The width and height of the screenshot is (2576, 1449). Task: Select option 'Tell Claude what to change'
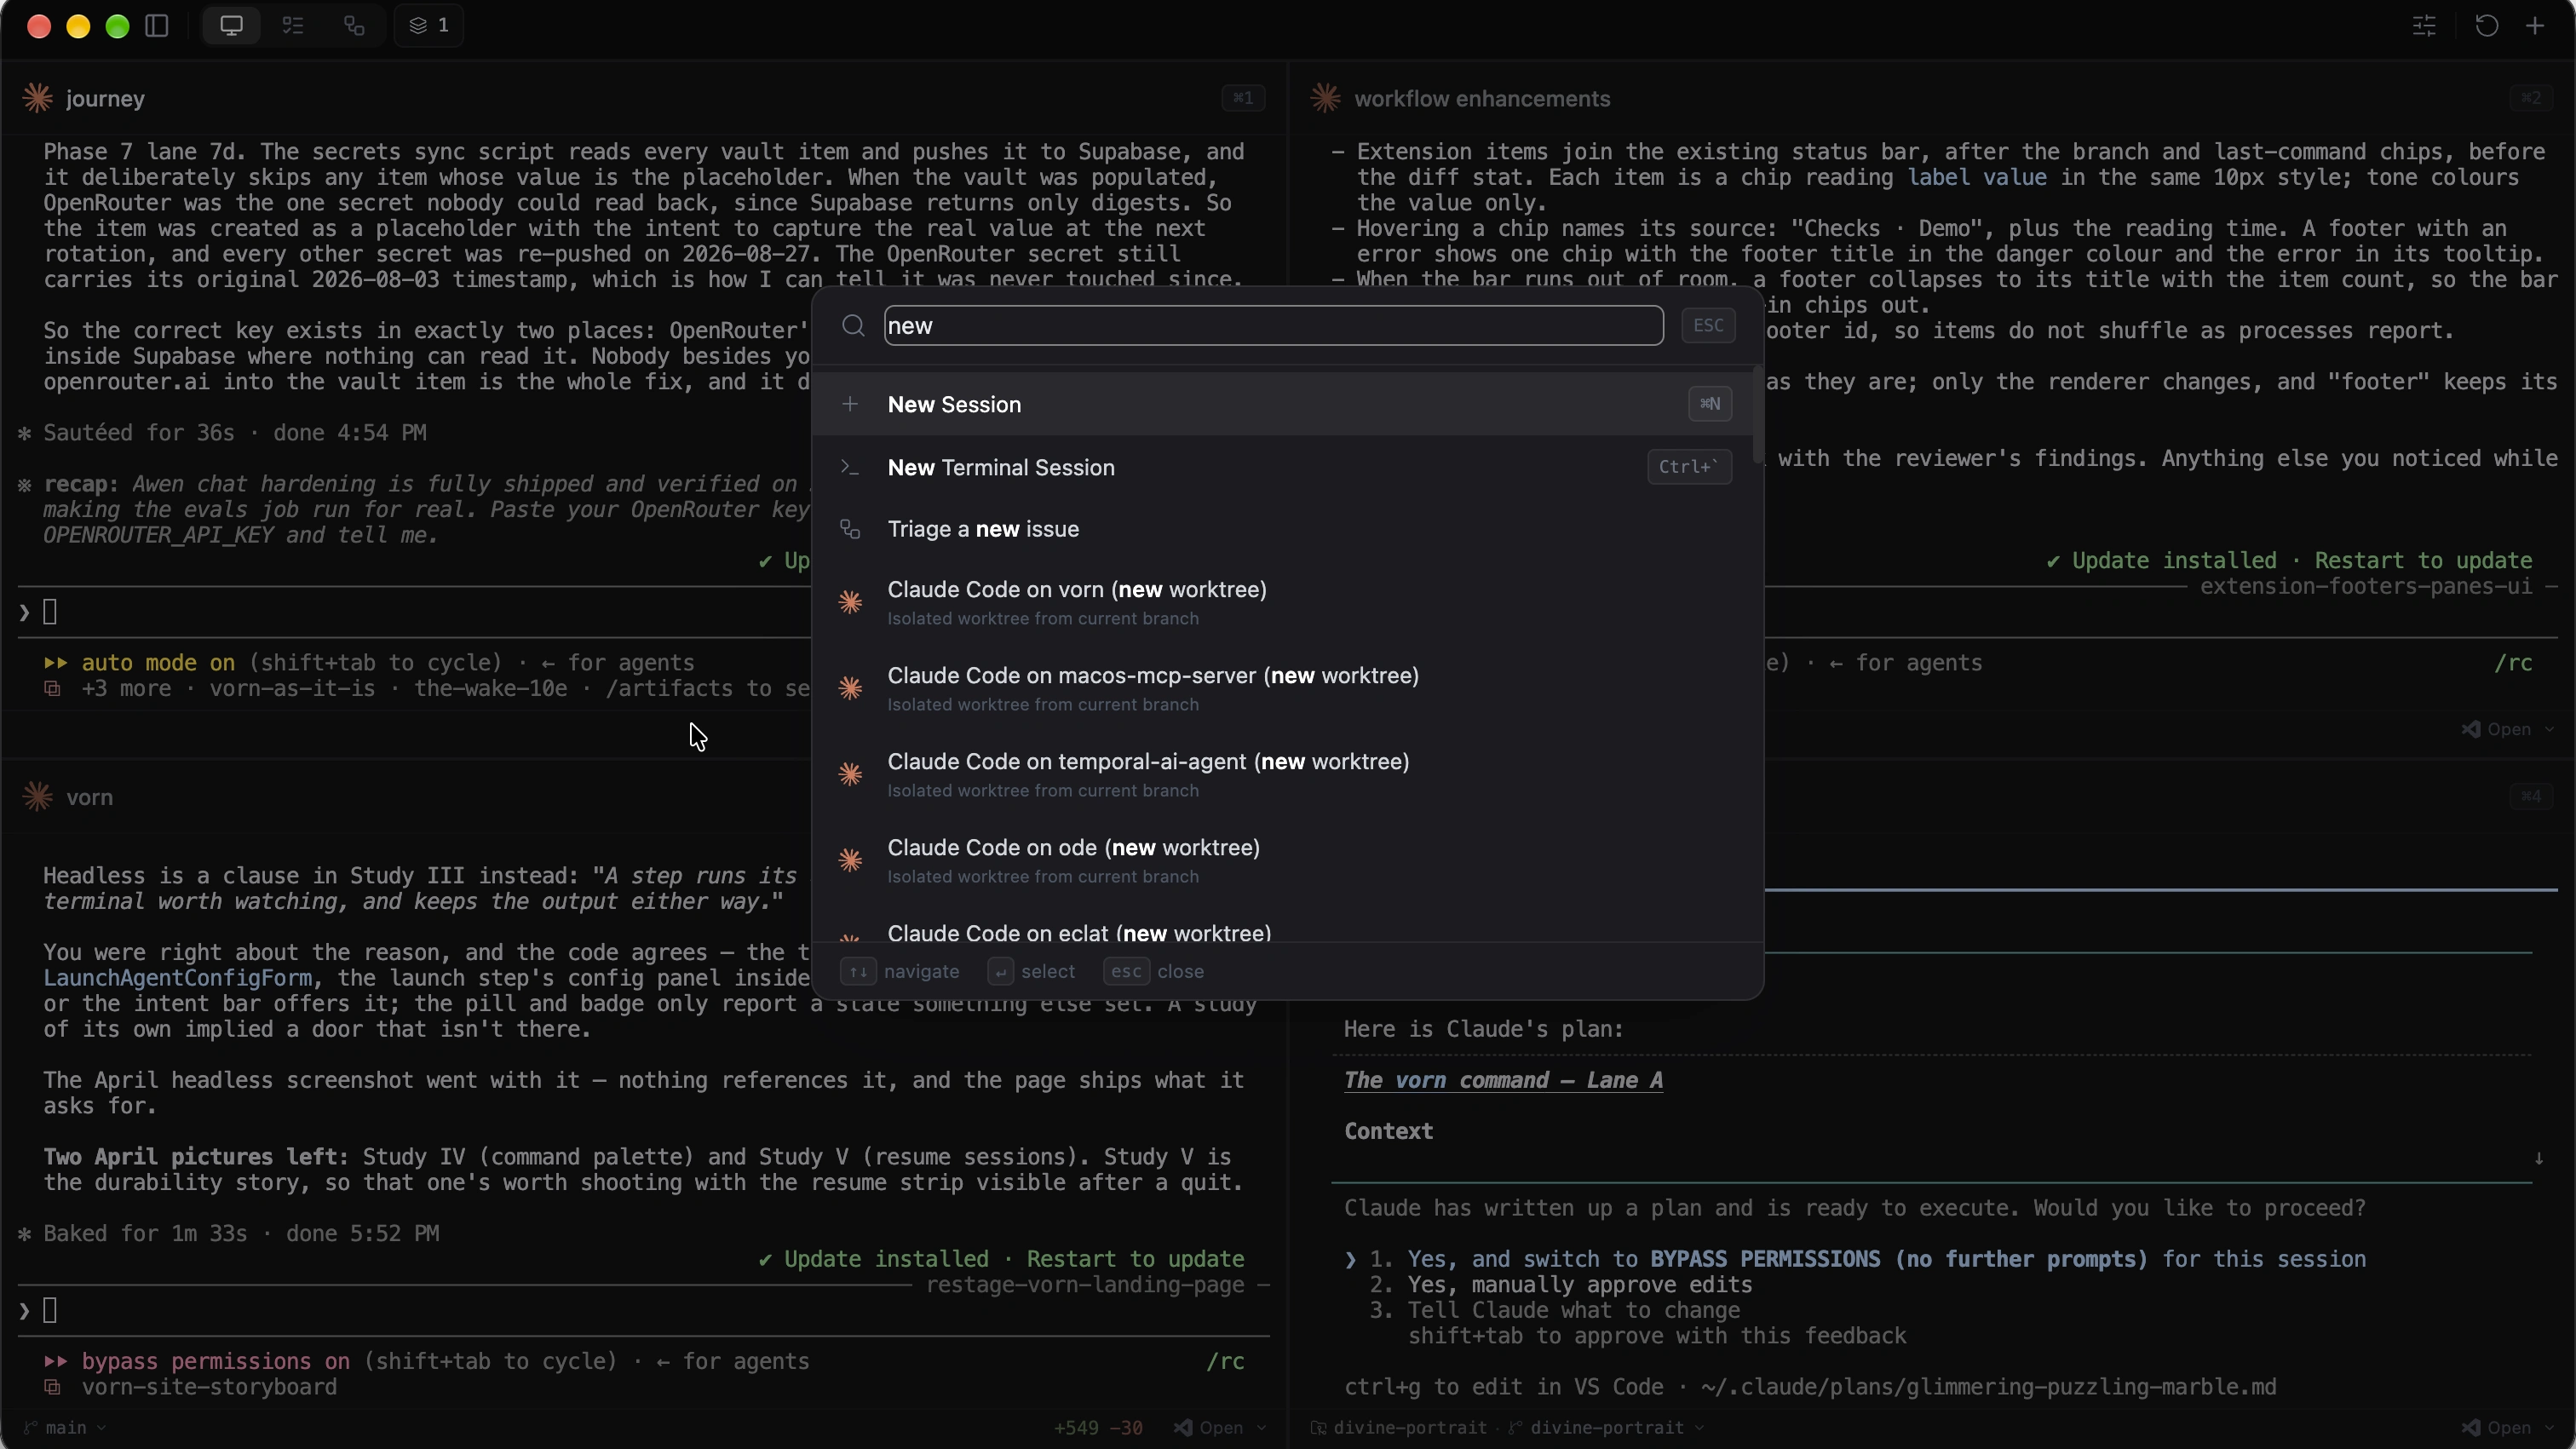coord(1574,1310)
